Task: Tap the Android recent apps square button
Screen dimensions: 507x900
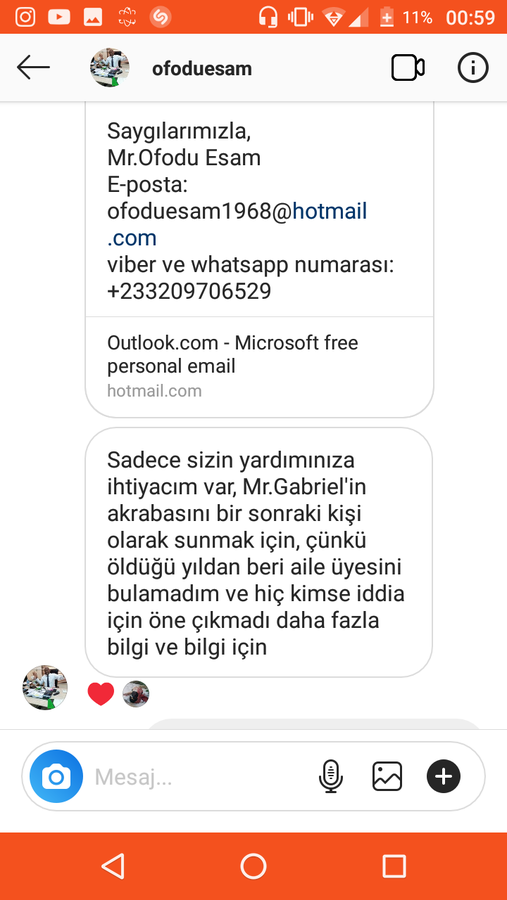Action: (x=394, y=866)
